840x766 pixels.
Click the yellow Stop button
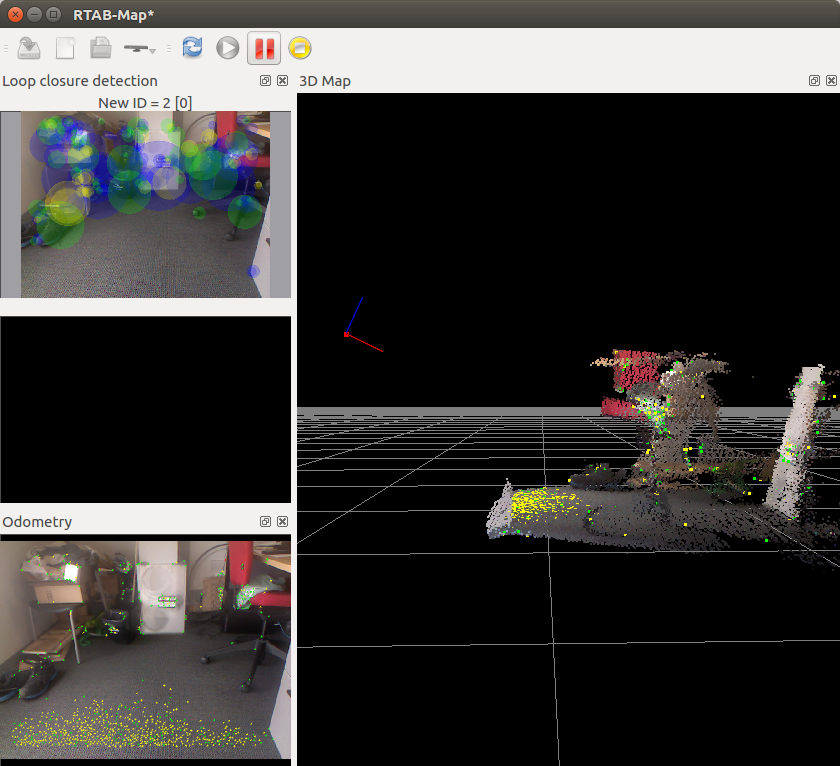click(x=300, y=48)
